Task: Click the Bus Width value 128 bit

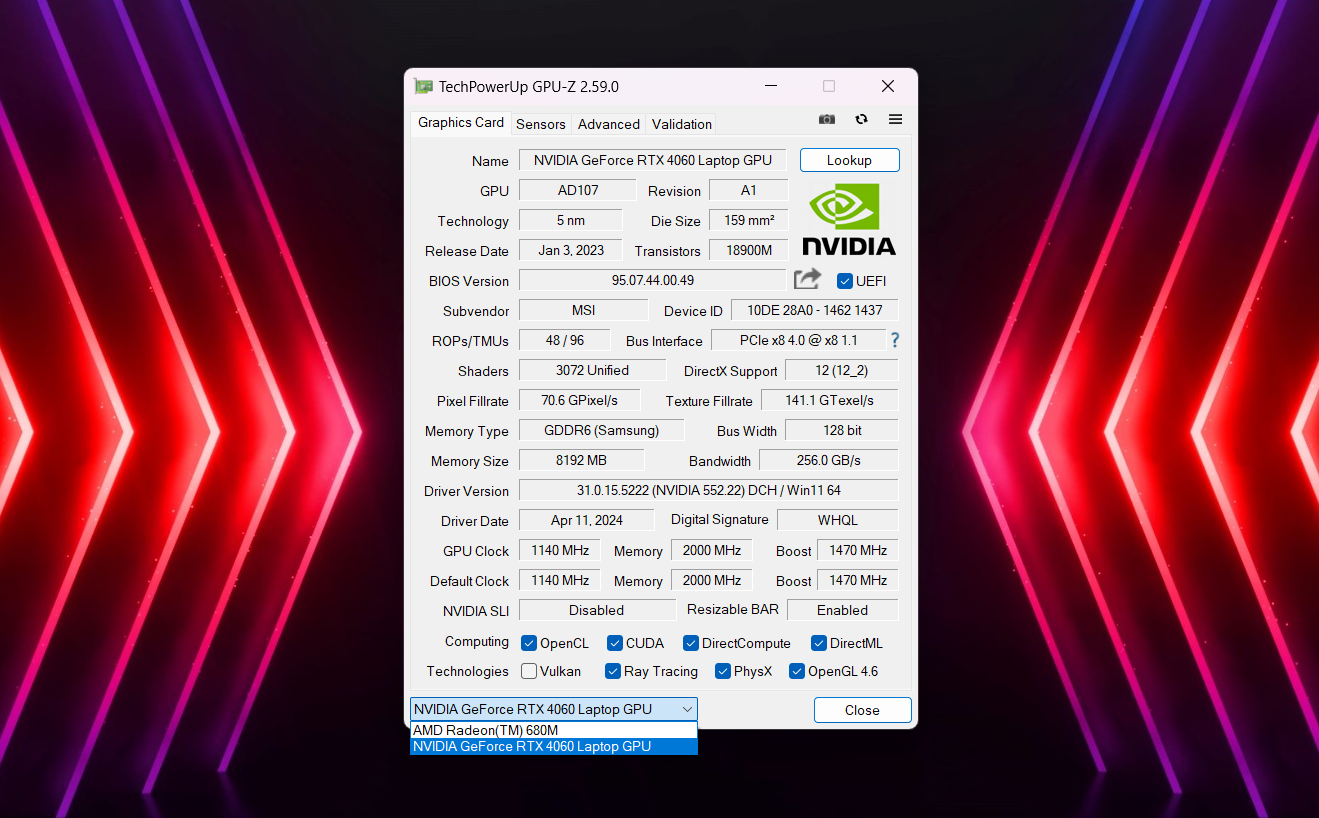Action: point(842,430)
